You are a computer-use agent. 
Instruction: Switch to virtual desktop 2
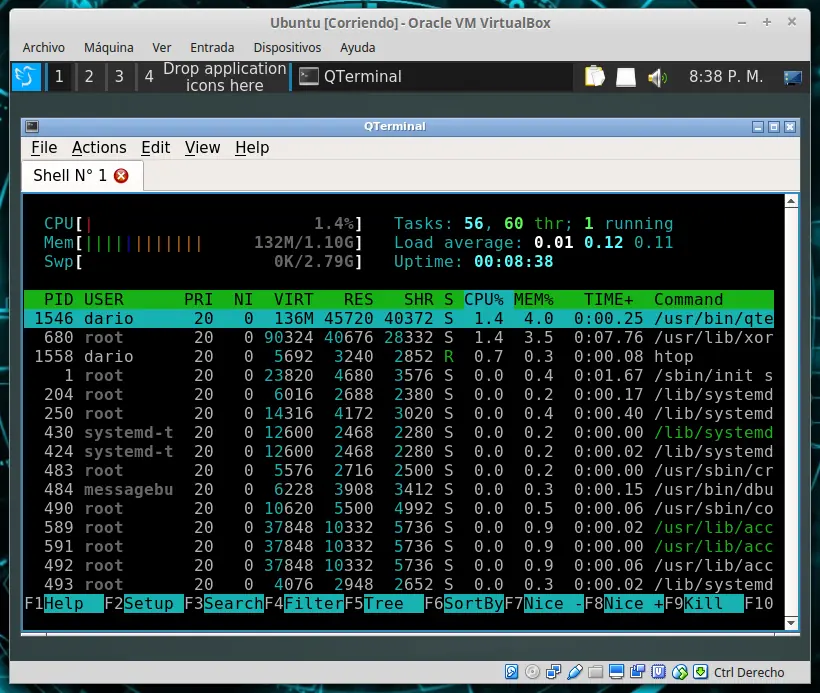89,77
